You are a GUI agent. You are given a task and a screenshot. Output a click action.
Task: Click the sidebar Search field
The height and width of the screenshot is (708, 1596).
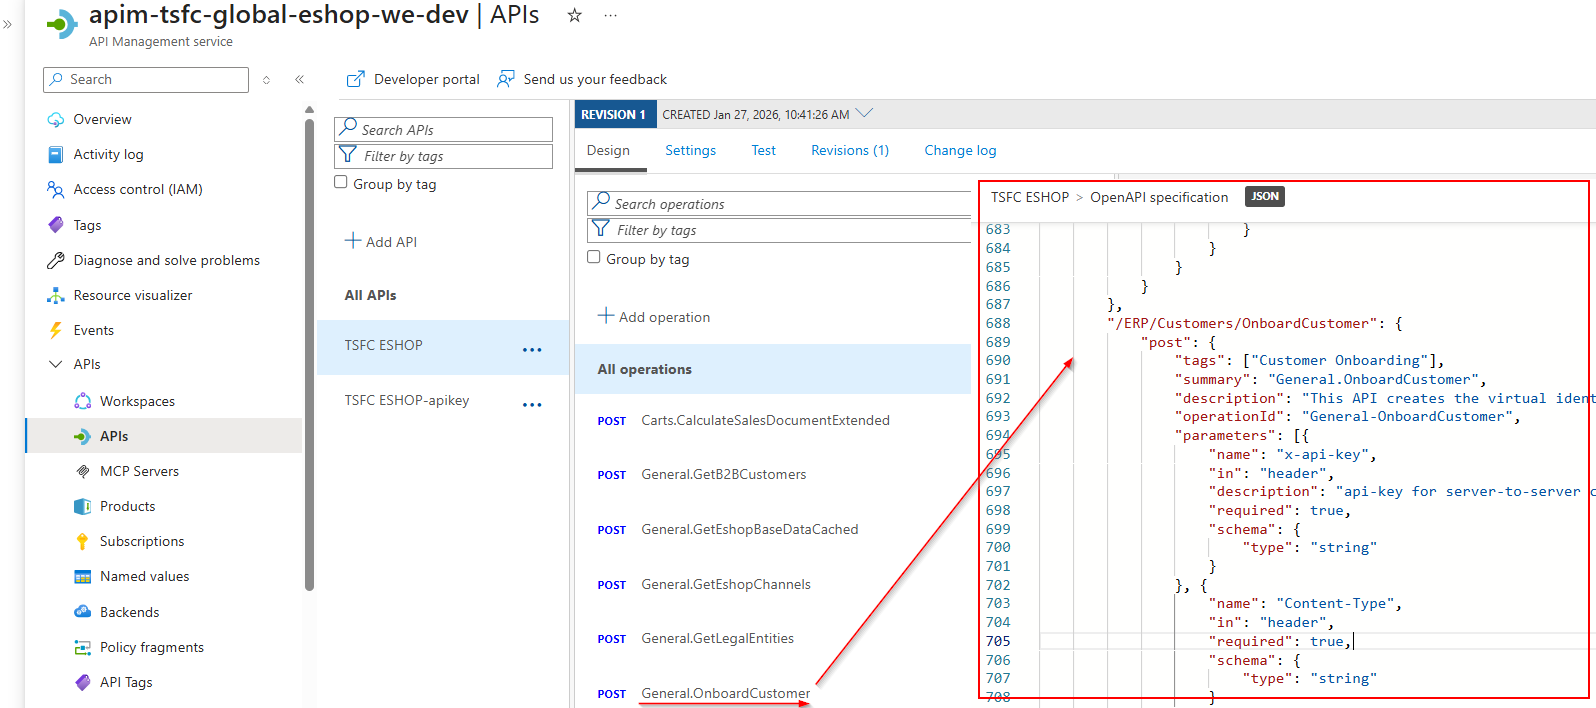point(146,80)
